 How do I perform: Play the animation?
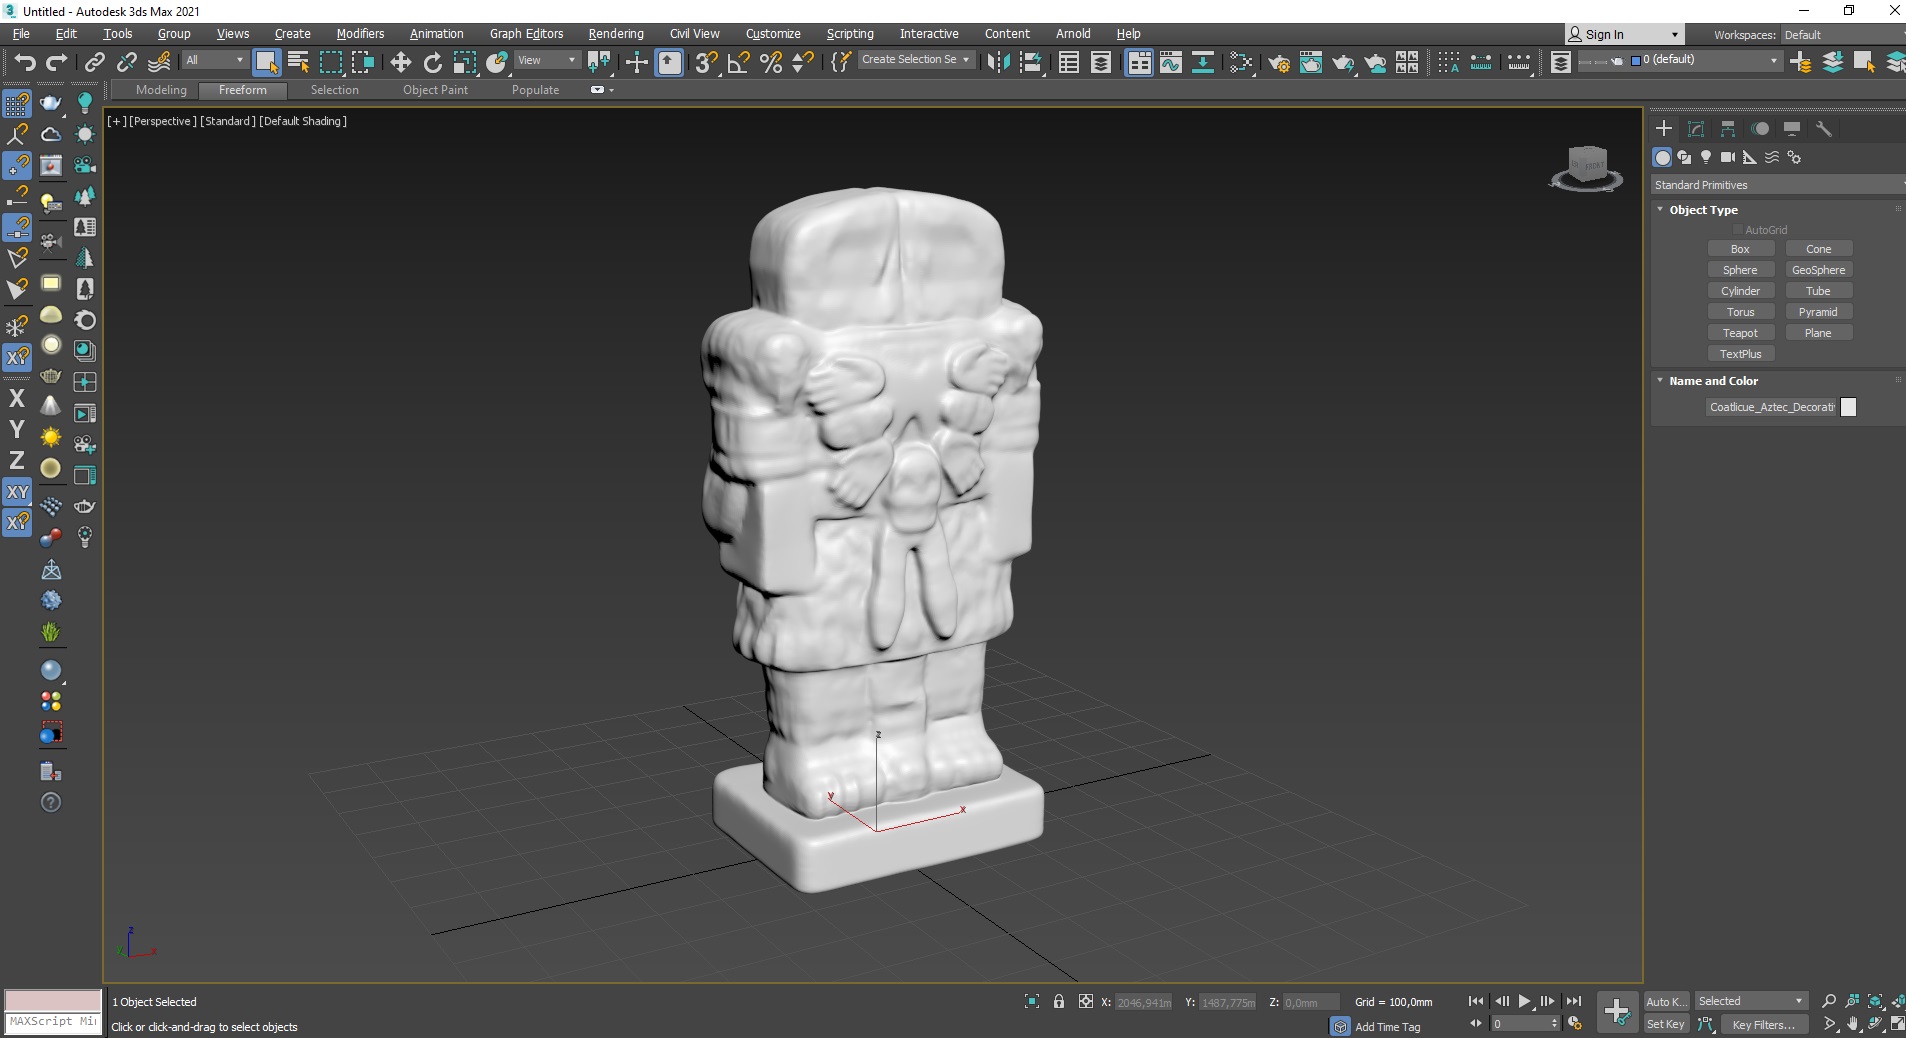coord(1524,1001)
